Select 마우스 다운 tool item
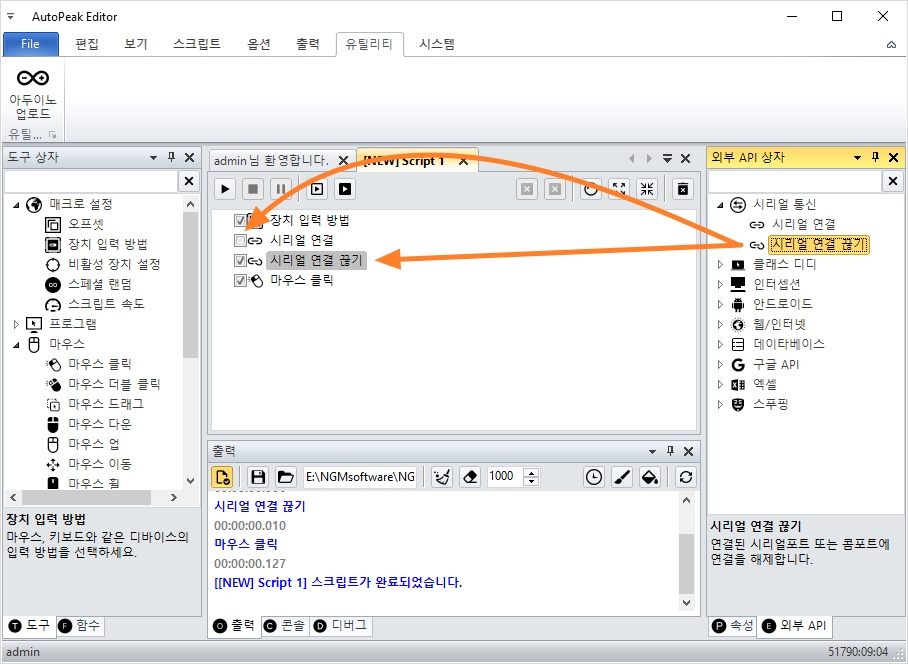Viewport: 908px width, 664px height. 100,424
